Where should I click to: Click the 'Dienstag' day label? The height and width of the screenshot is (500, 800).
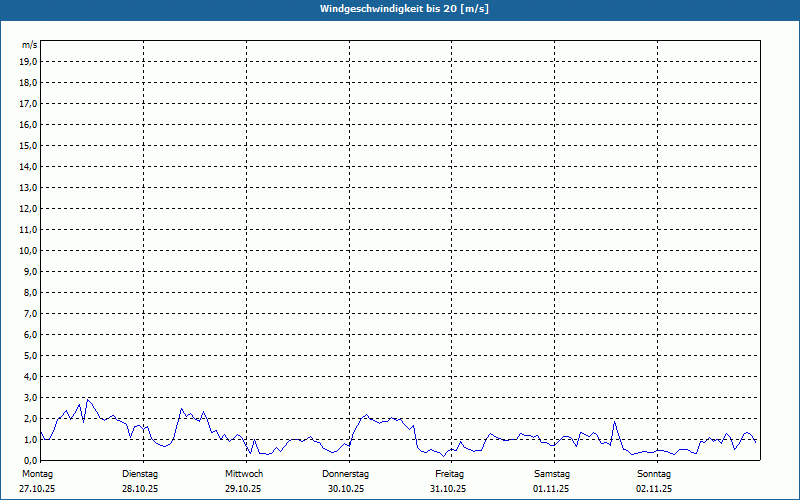coord(140,473)
